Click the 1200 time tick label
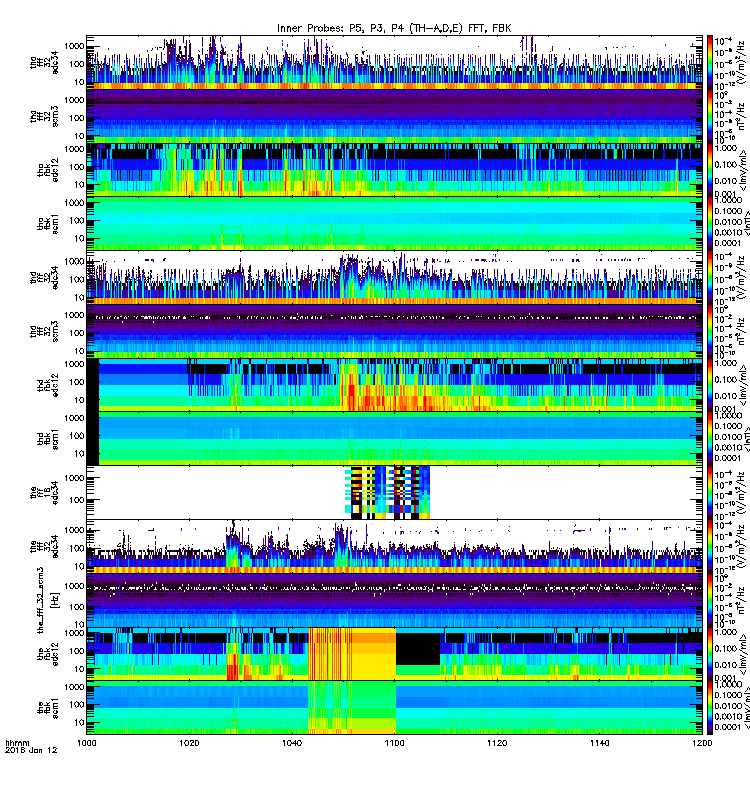This screenshot has height=800, width=750. pyautogui.click(x=703, y=743)
